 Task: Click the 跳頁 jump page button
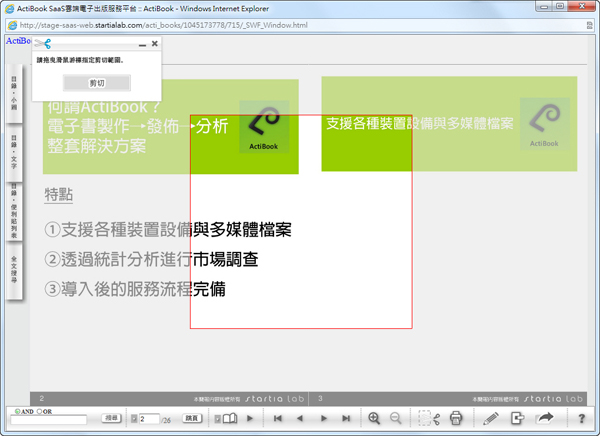click(x=192, y=418)
